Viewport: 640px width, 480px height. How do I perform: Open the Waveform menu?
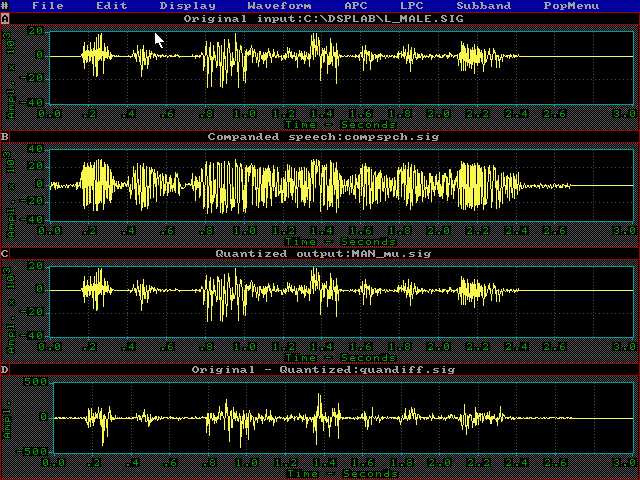click(280, 6)
